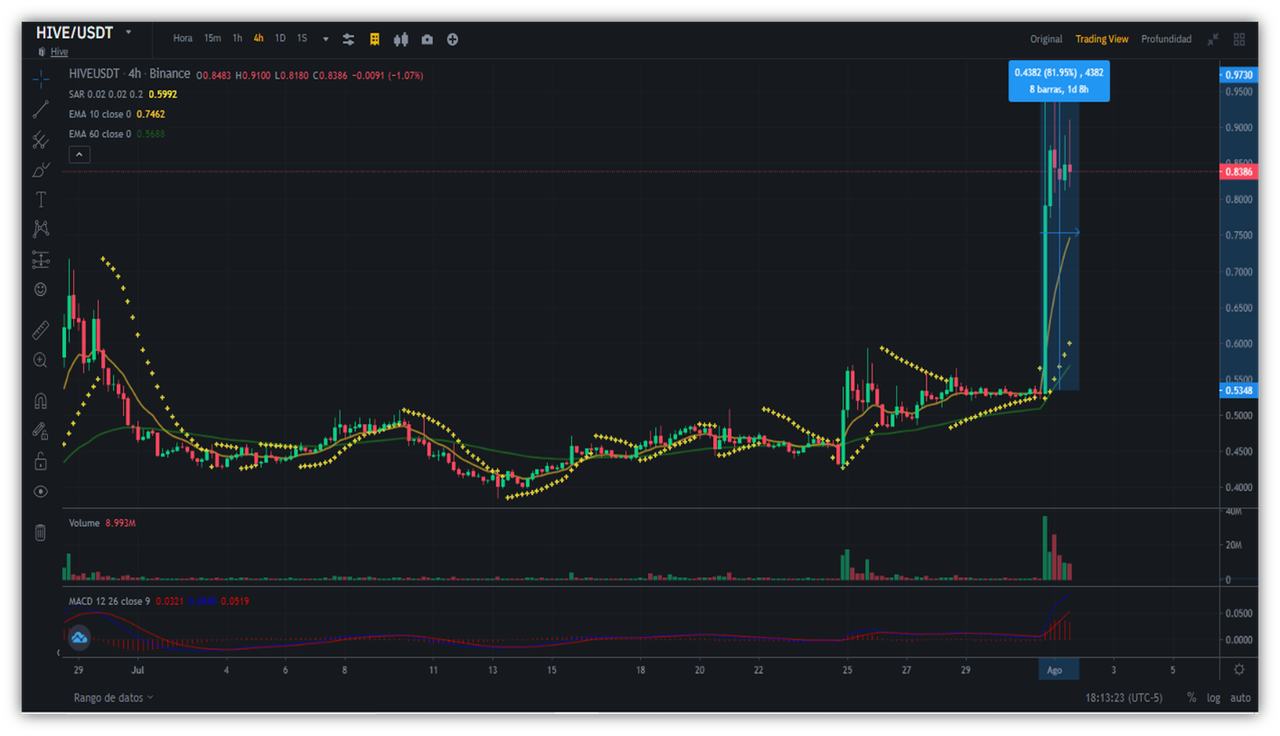Switch to the Profundidad depth tab
The width and height of the screenshot is (1280, 736).
click(1166, 39)
